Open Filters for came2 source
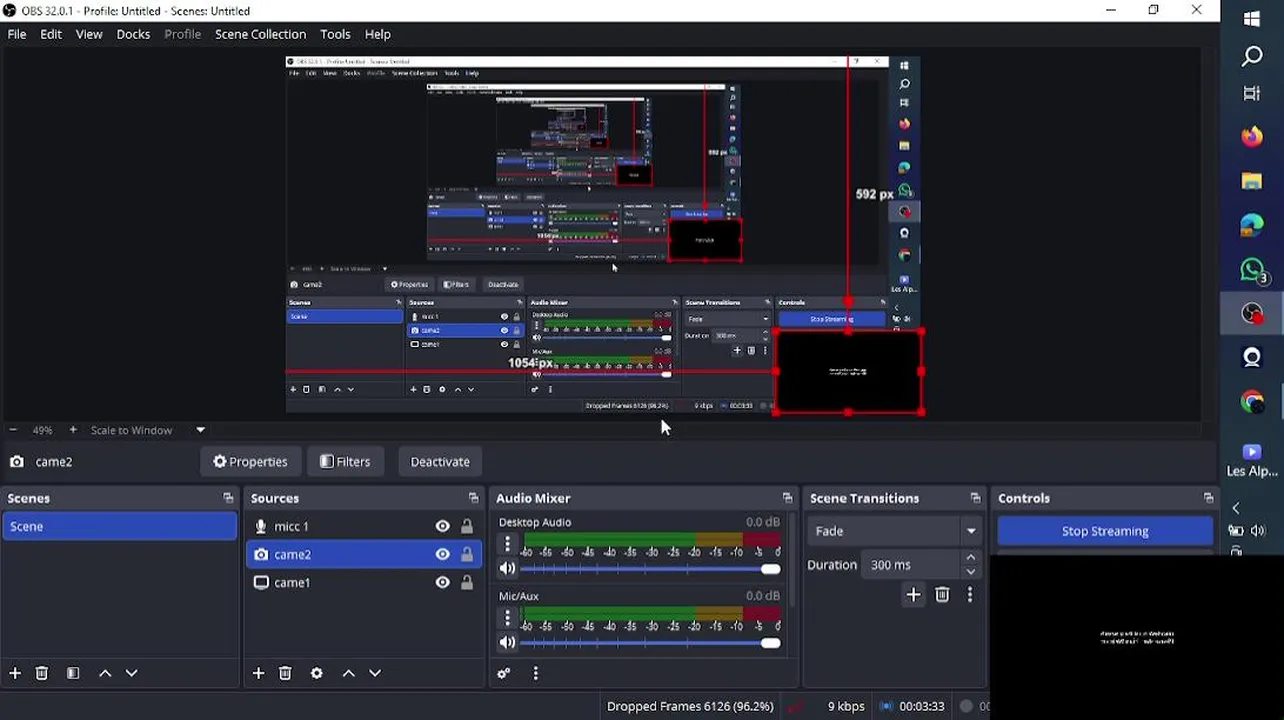 [345, 462]
